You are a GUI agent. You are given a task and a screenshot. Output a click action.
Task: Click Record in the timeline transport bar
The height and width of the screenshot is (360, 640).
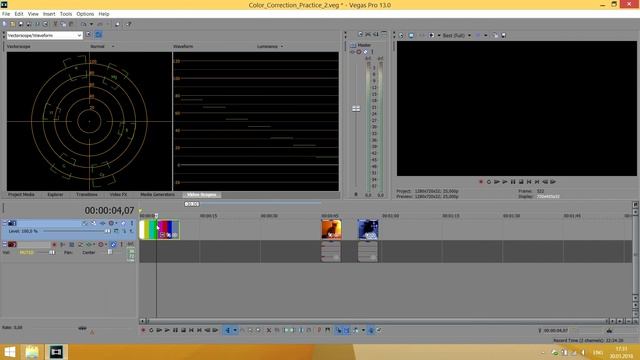click(143, 330)
